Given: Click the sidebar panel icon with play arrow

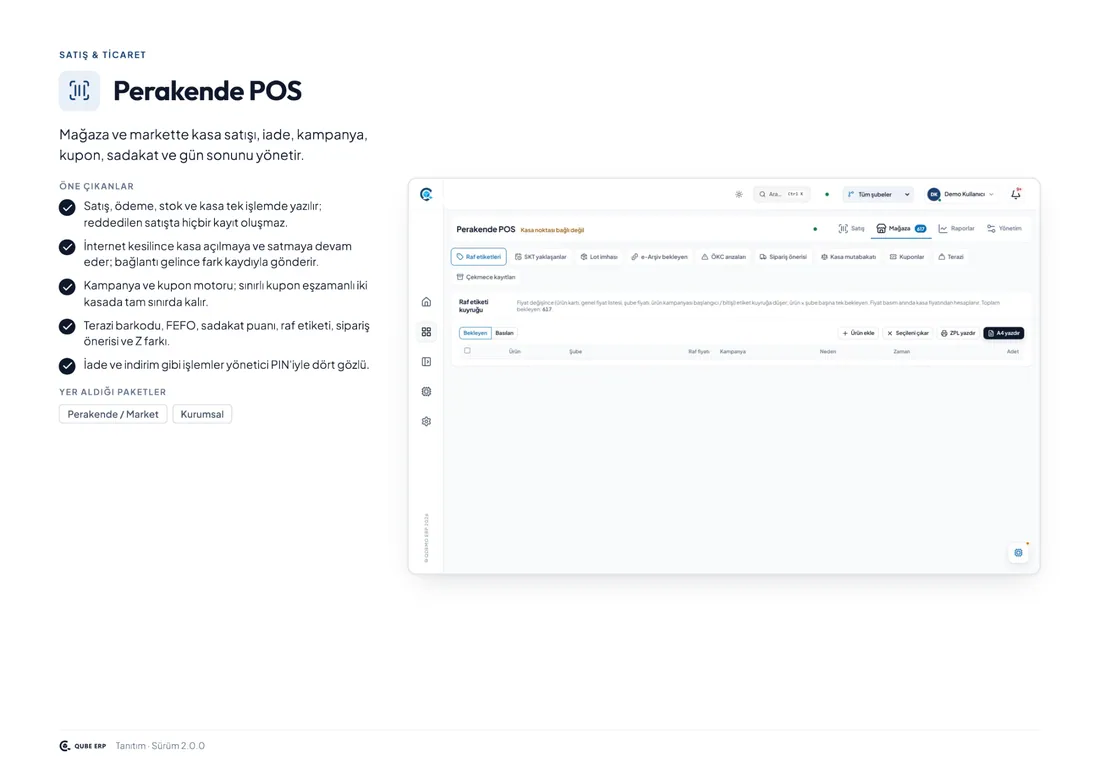Looking at the screenshot, I should [426, 361].
